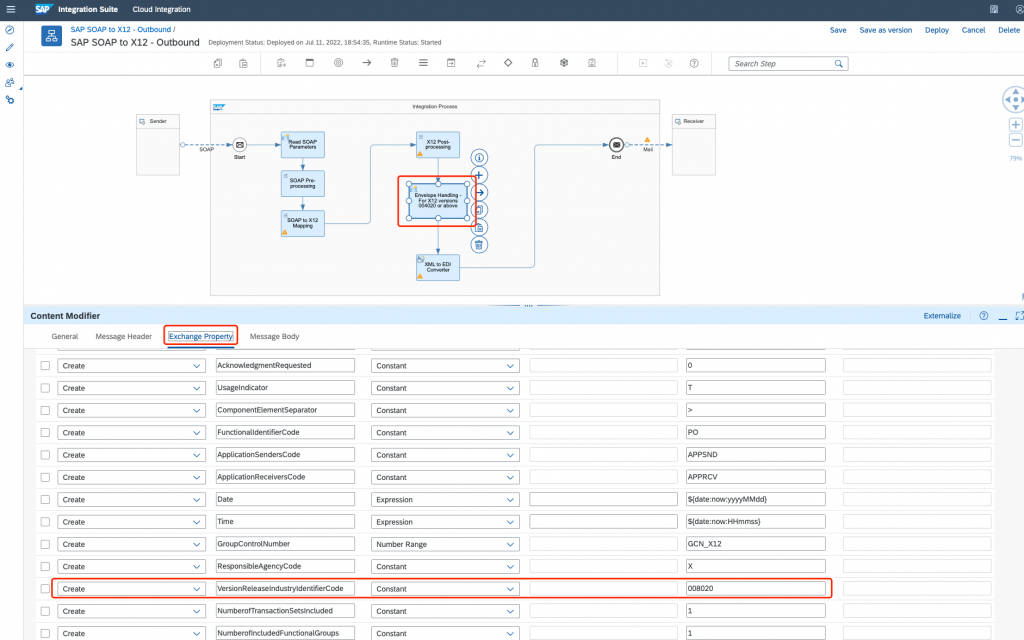
Task: Click the Copy icon in the palette toolbar
Action: [217, 63]
